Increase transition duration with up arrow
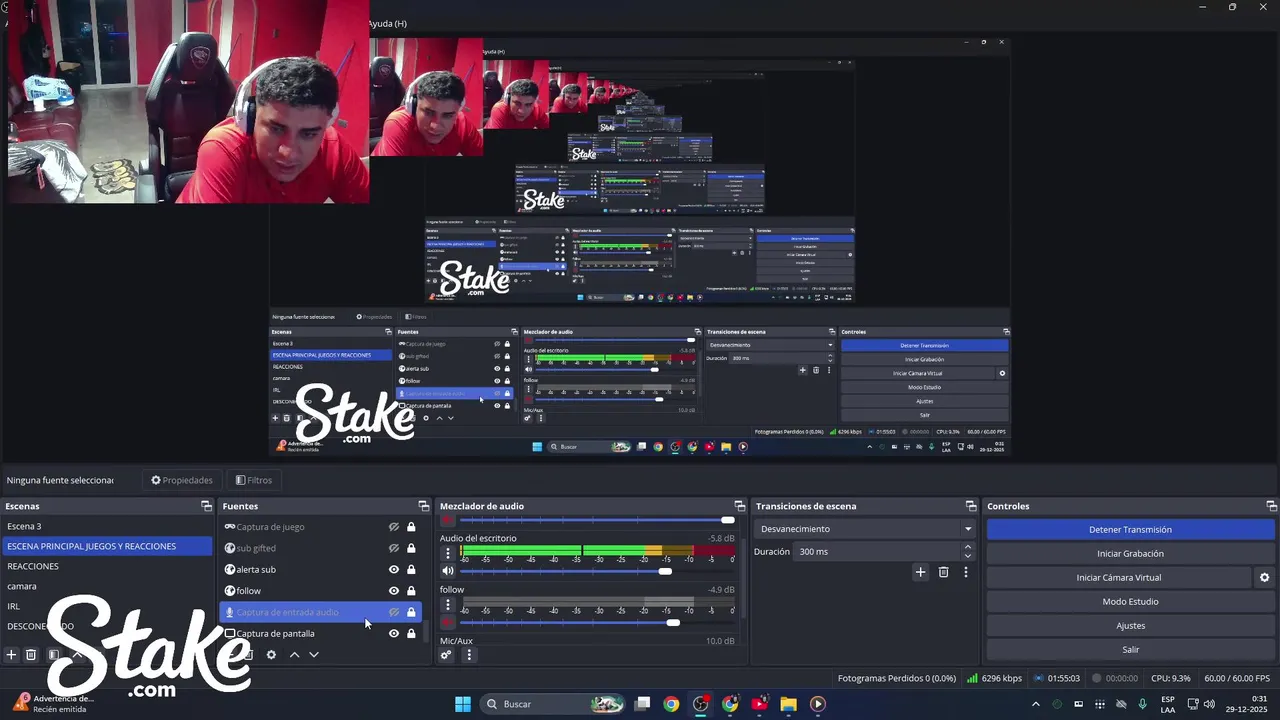The image size is (1280, 720). (967, 547)
